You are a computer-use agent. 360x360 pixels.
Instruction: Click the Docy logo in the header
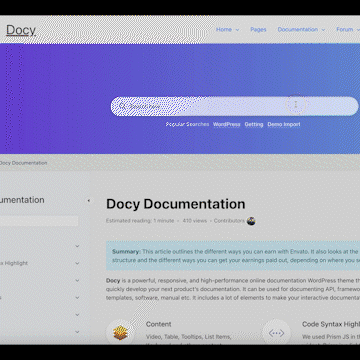coord(21,30)
